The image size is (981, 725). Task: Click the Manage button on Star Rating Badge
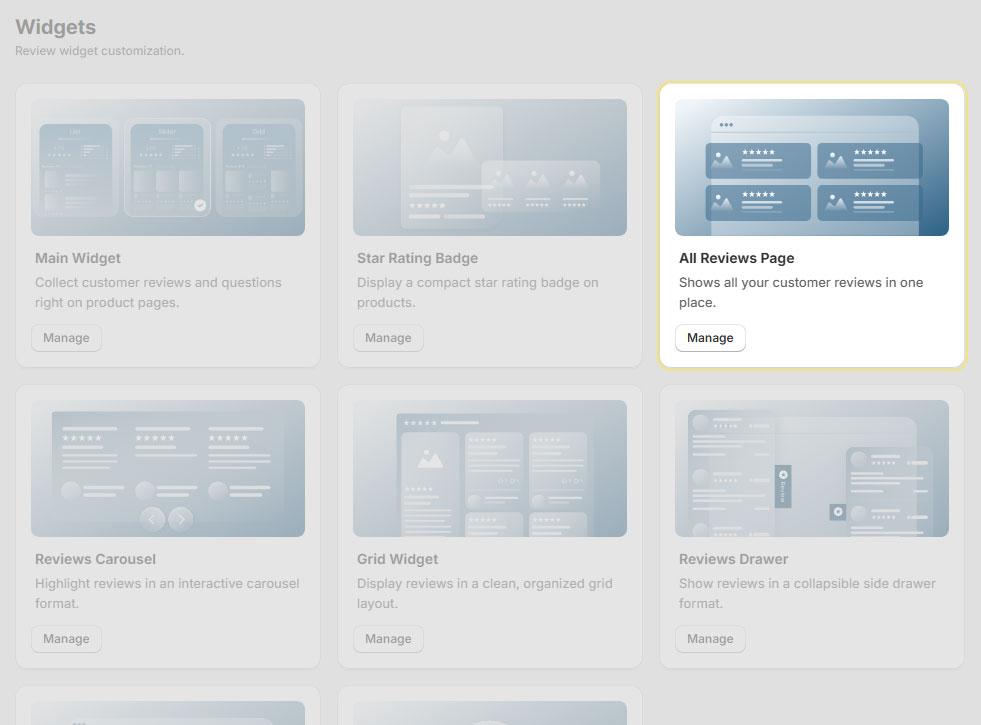[388, 337]
